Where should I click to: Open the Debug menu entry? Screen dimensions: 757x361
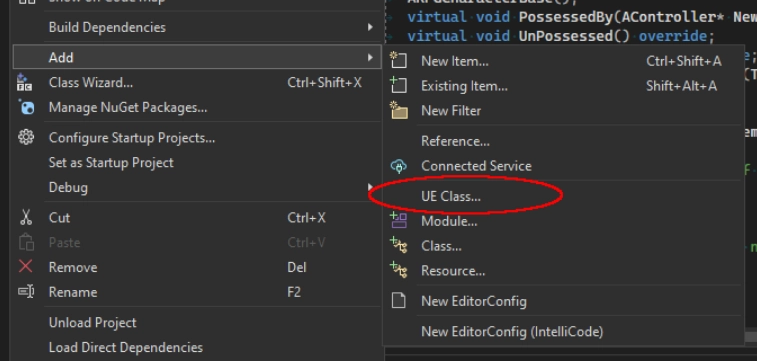(196, 187)
